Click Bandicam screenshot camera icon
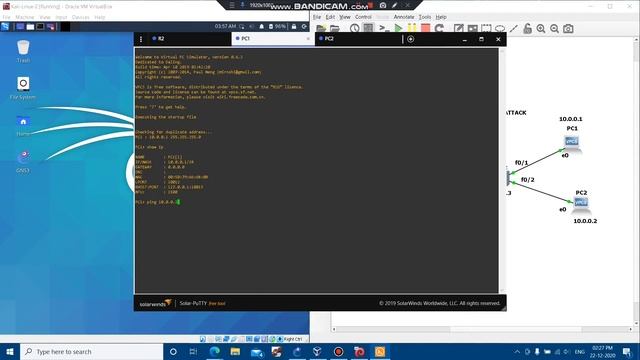Image resolution: width=640 pixels, height=360 pixels. pyautogui.click(x=383, y=5)
